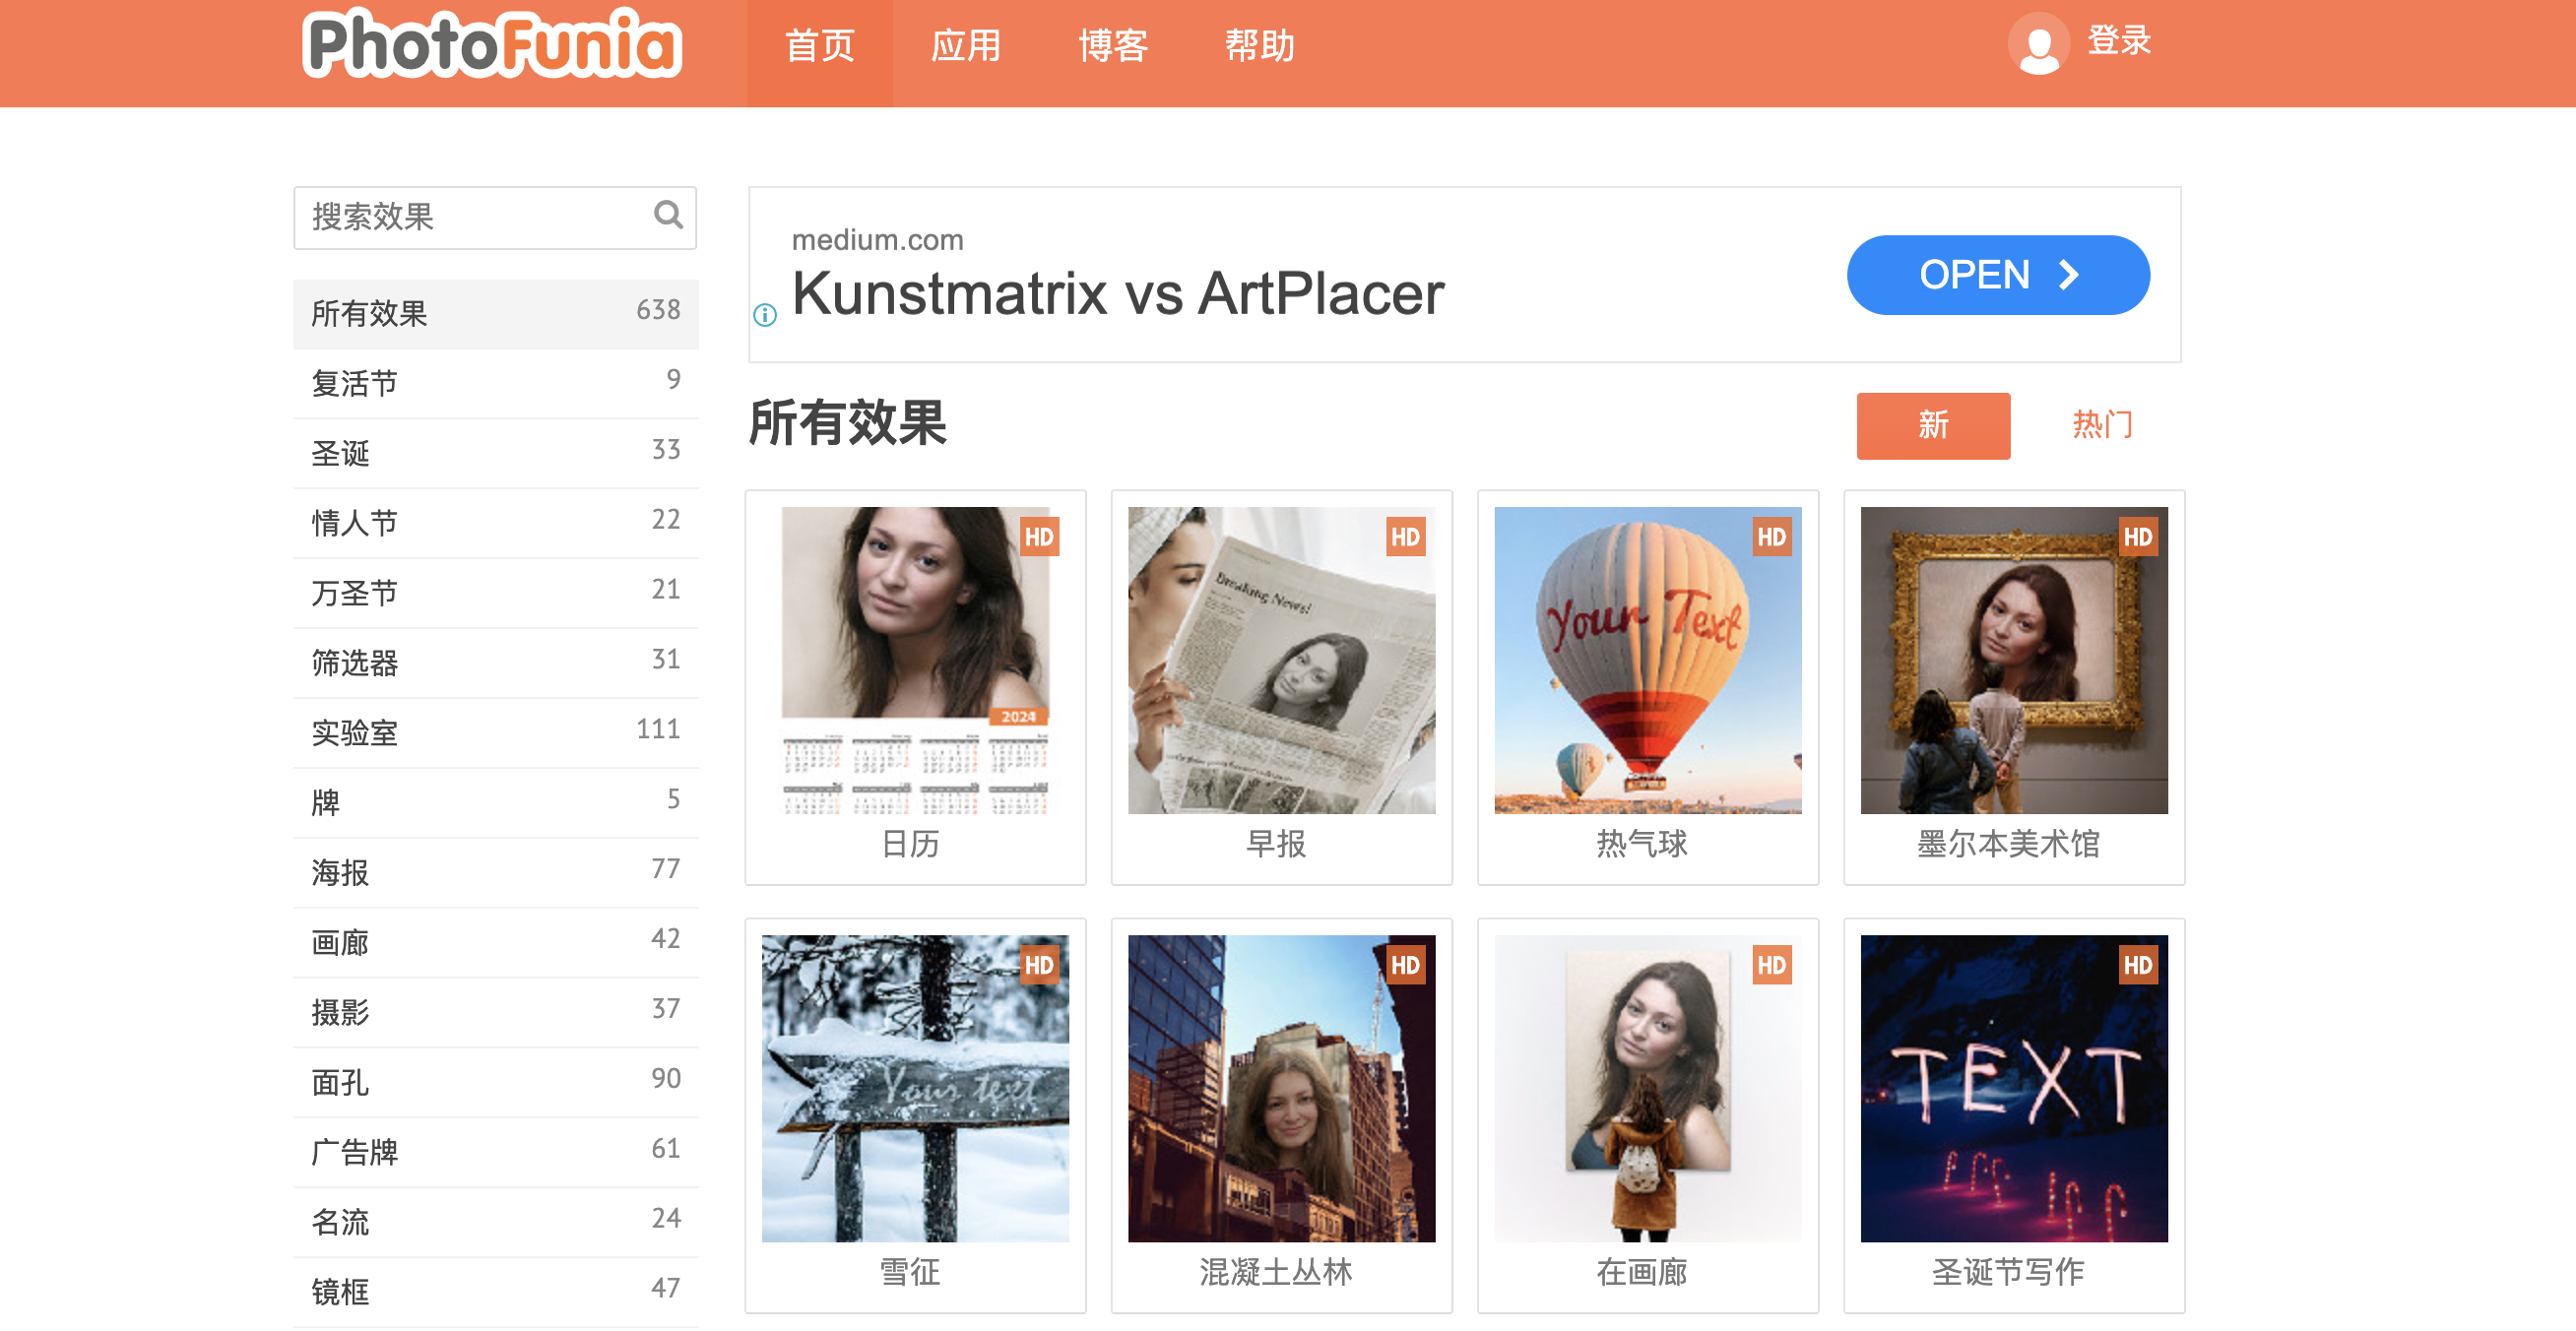
Task: Open the 帮助 help menu item
Action: tap(1258, 47)
